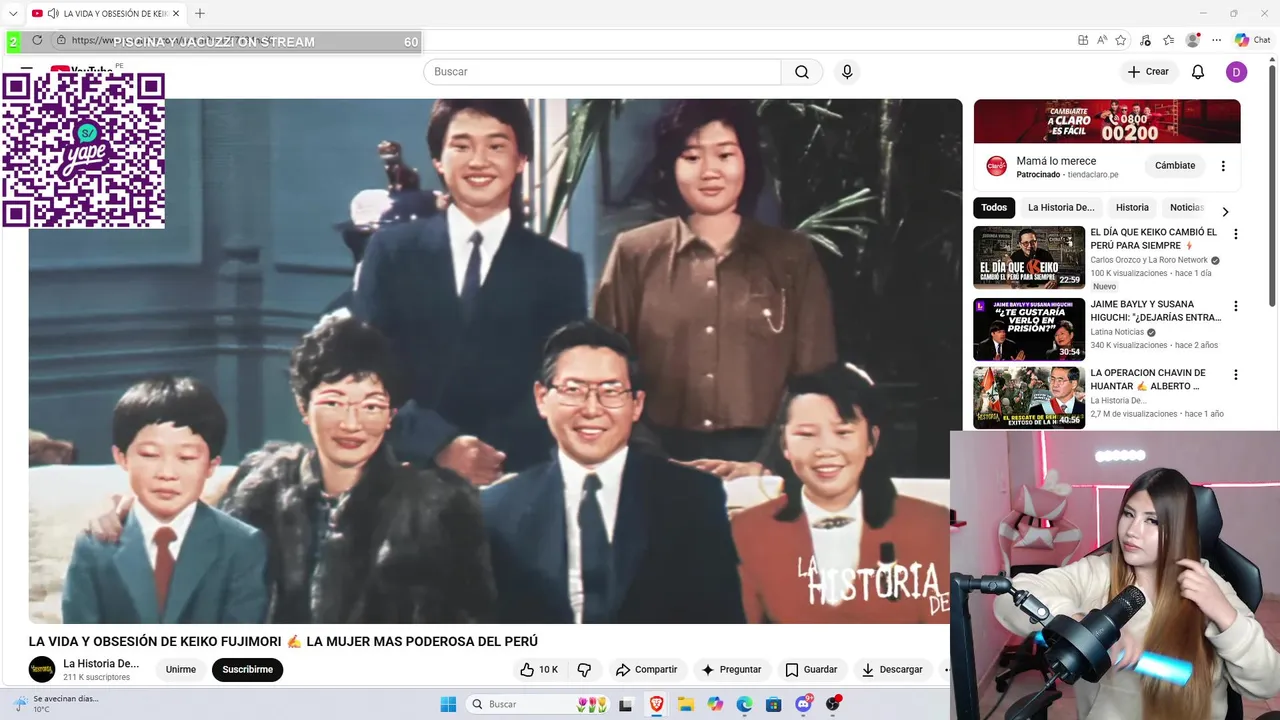
Task: Click the video title LA VIDA Y OBSESIÓN
Action: [x=283, y=642]
